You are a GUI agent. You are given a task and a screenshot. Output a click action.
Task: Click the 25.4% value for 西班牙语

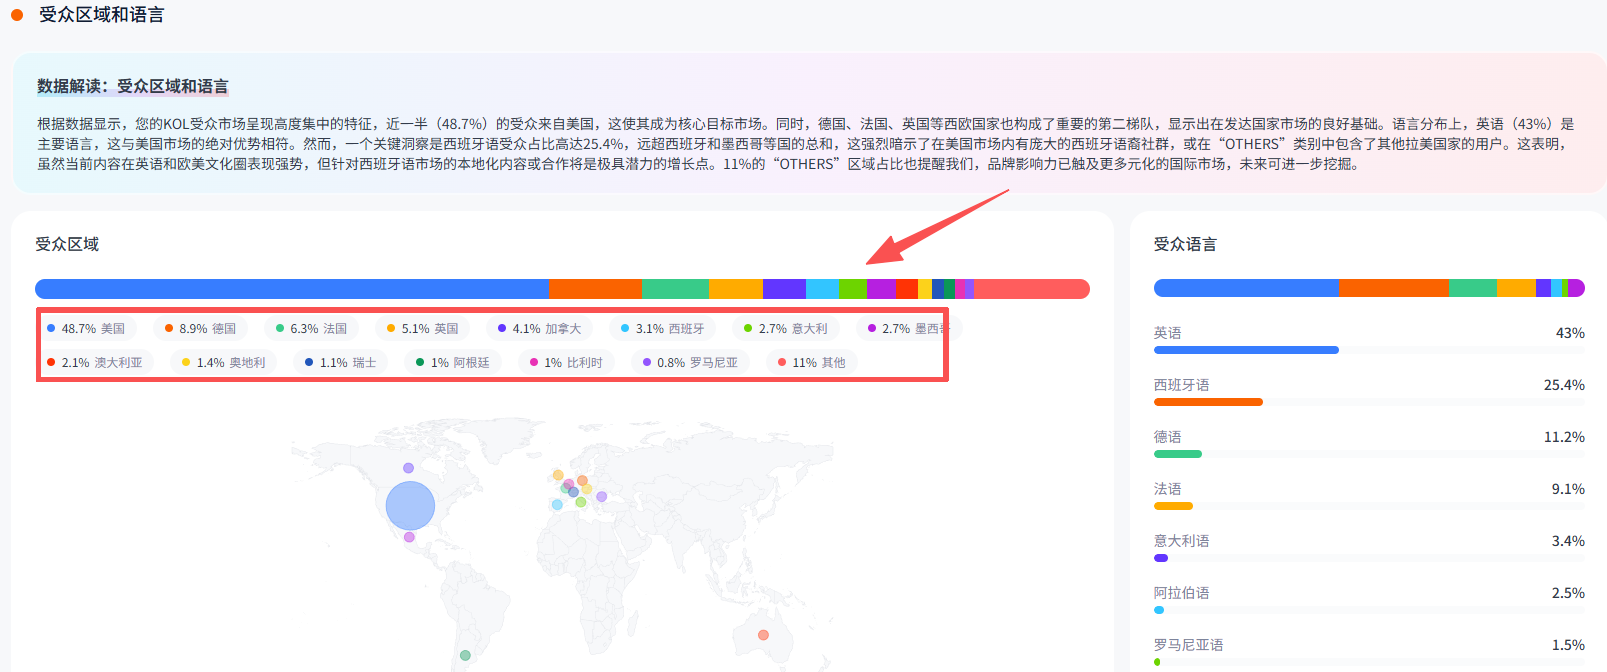coord(1564,385)
